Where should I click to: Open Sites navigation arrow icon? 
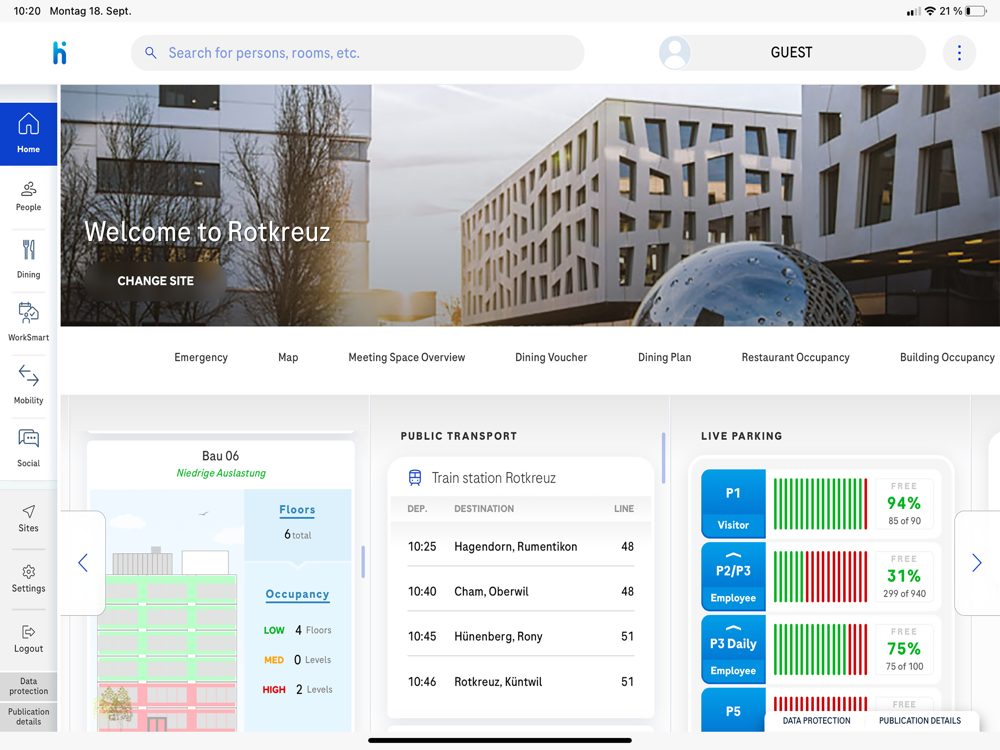pos(28,511)
